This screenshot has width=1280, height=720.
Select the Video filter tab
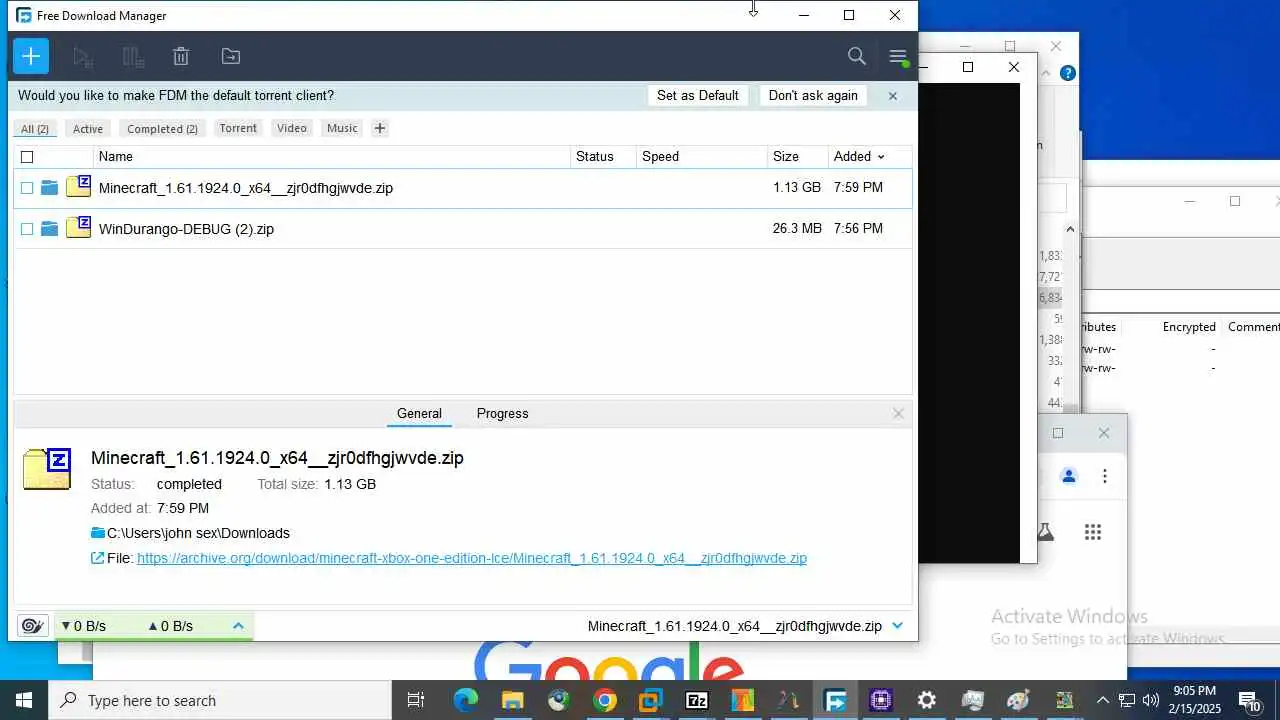coord(292,128)
